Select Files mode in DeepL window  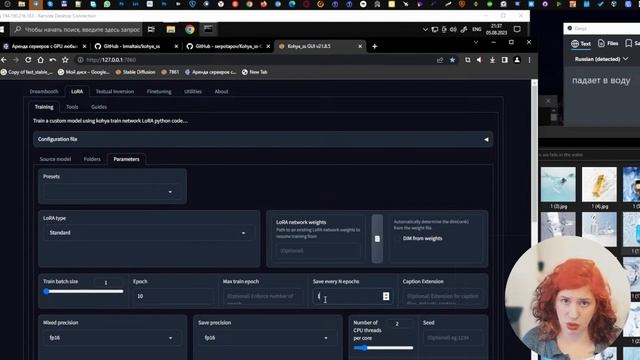608,43
